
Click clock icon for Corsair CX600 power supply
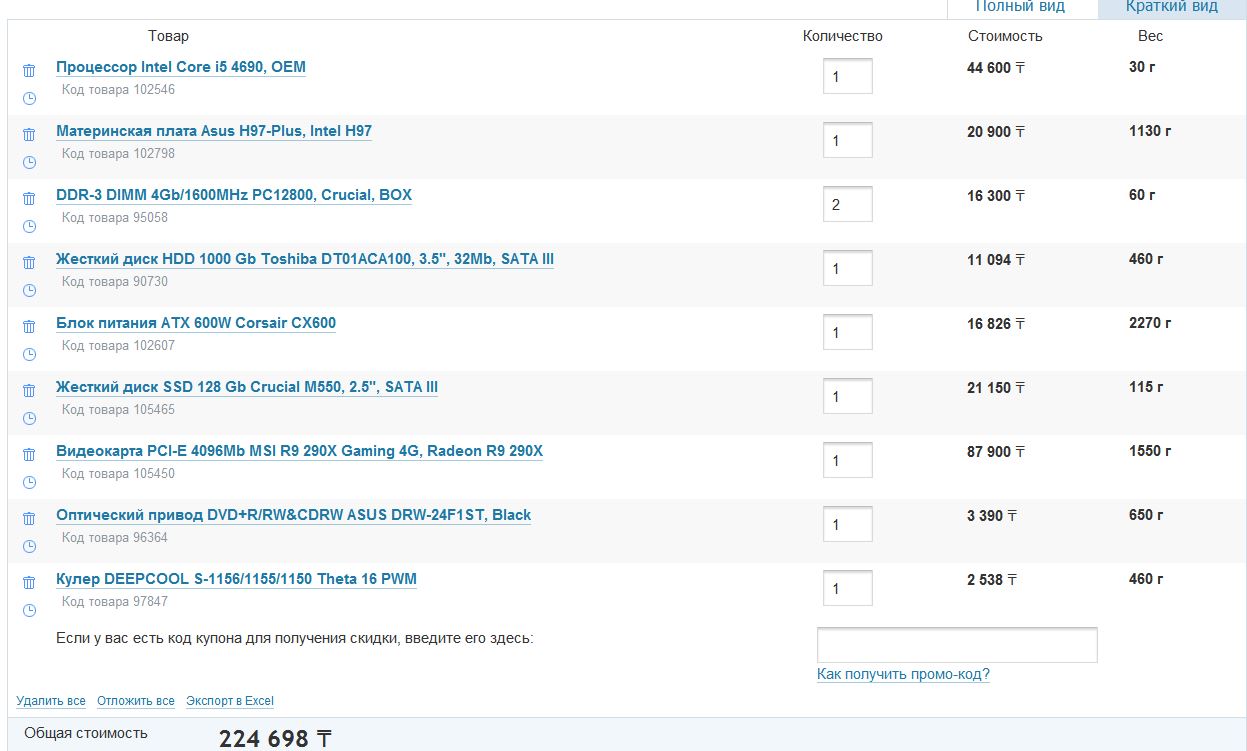[x=29, y=354]
